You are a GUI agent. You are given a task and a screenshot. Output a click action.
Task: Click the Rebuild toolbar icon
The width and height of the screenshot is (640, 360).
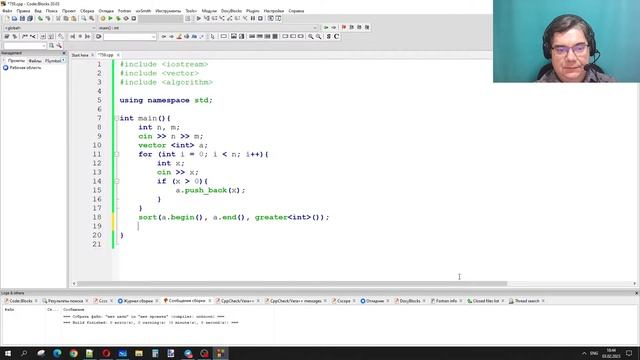126,18
